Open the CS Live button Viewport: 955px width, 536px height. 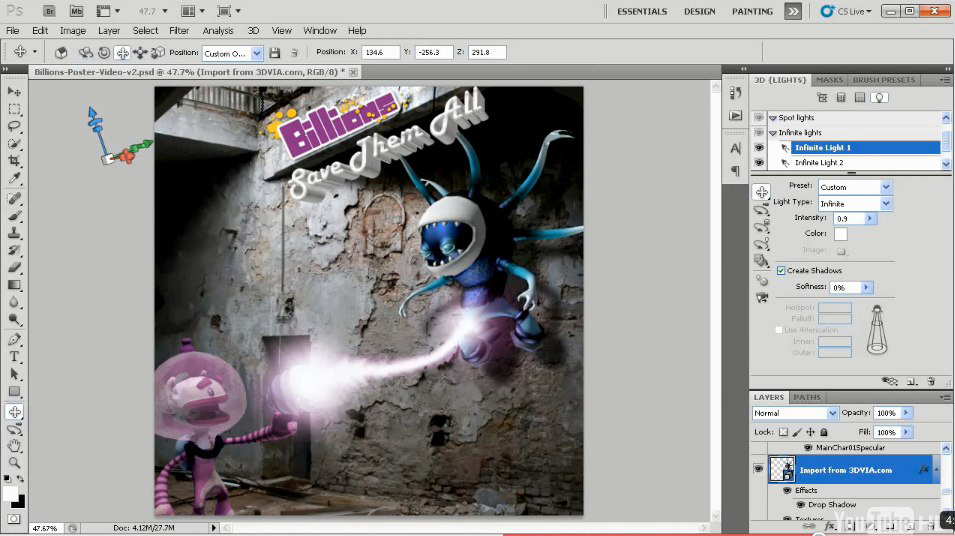coord(846,11)
